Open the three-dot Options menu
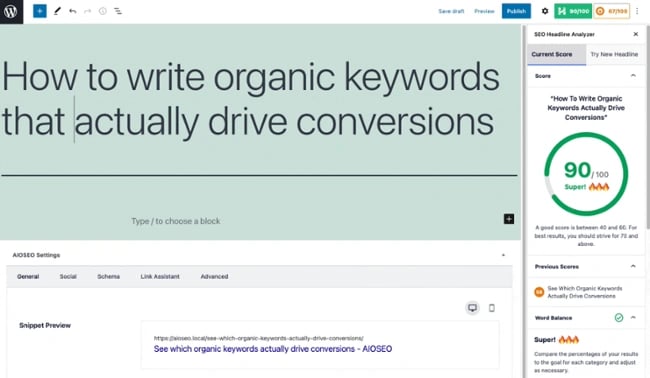 [x=637, y=11]
